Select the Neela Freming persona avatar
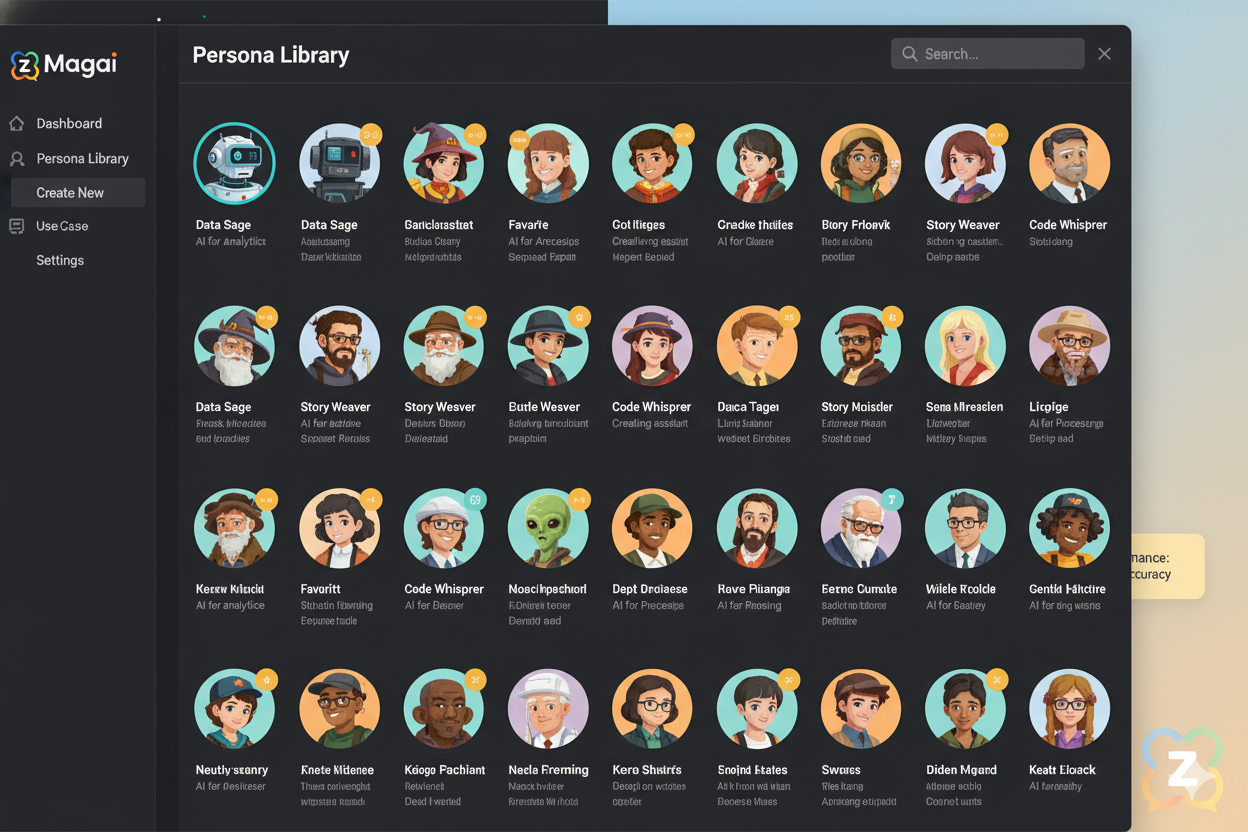This screenshot has width=1248, height=832. point(547,708)
